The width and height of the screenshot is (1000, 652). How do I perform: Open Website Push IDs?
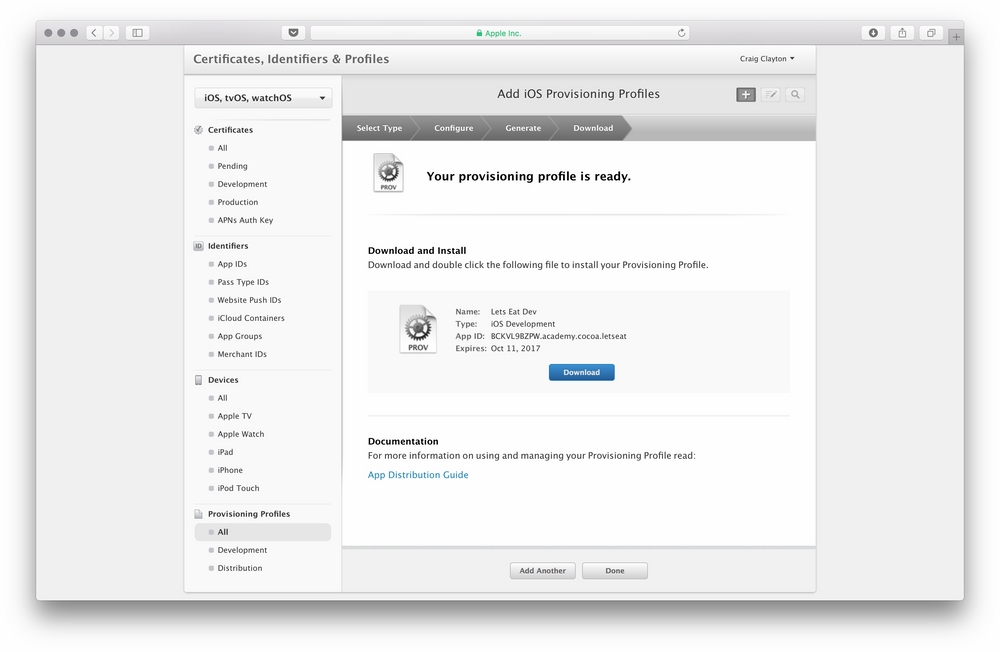pos(249,300)
